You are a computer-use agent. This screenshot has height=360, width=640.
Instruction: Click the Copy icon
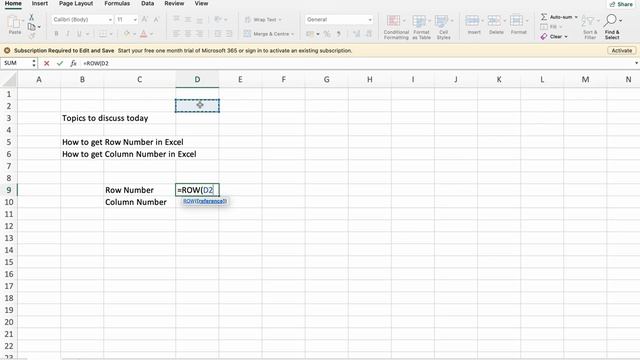[x=31, y=27]
